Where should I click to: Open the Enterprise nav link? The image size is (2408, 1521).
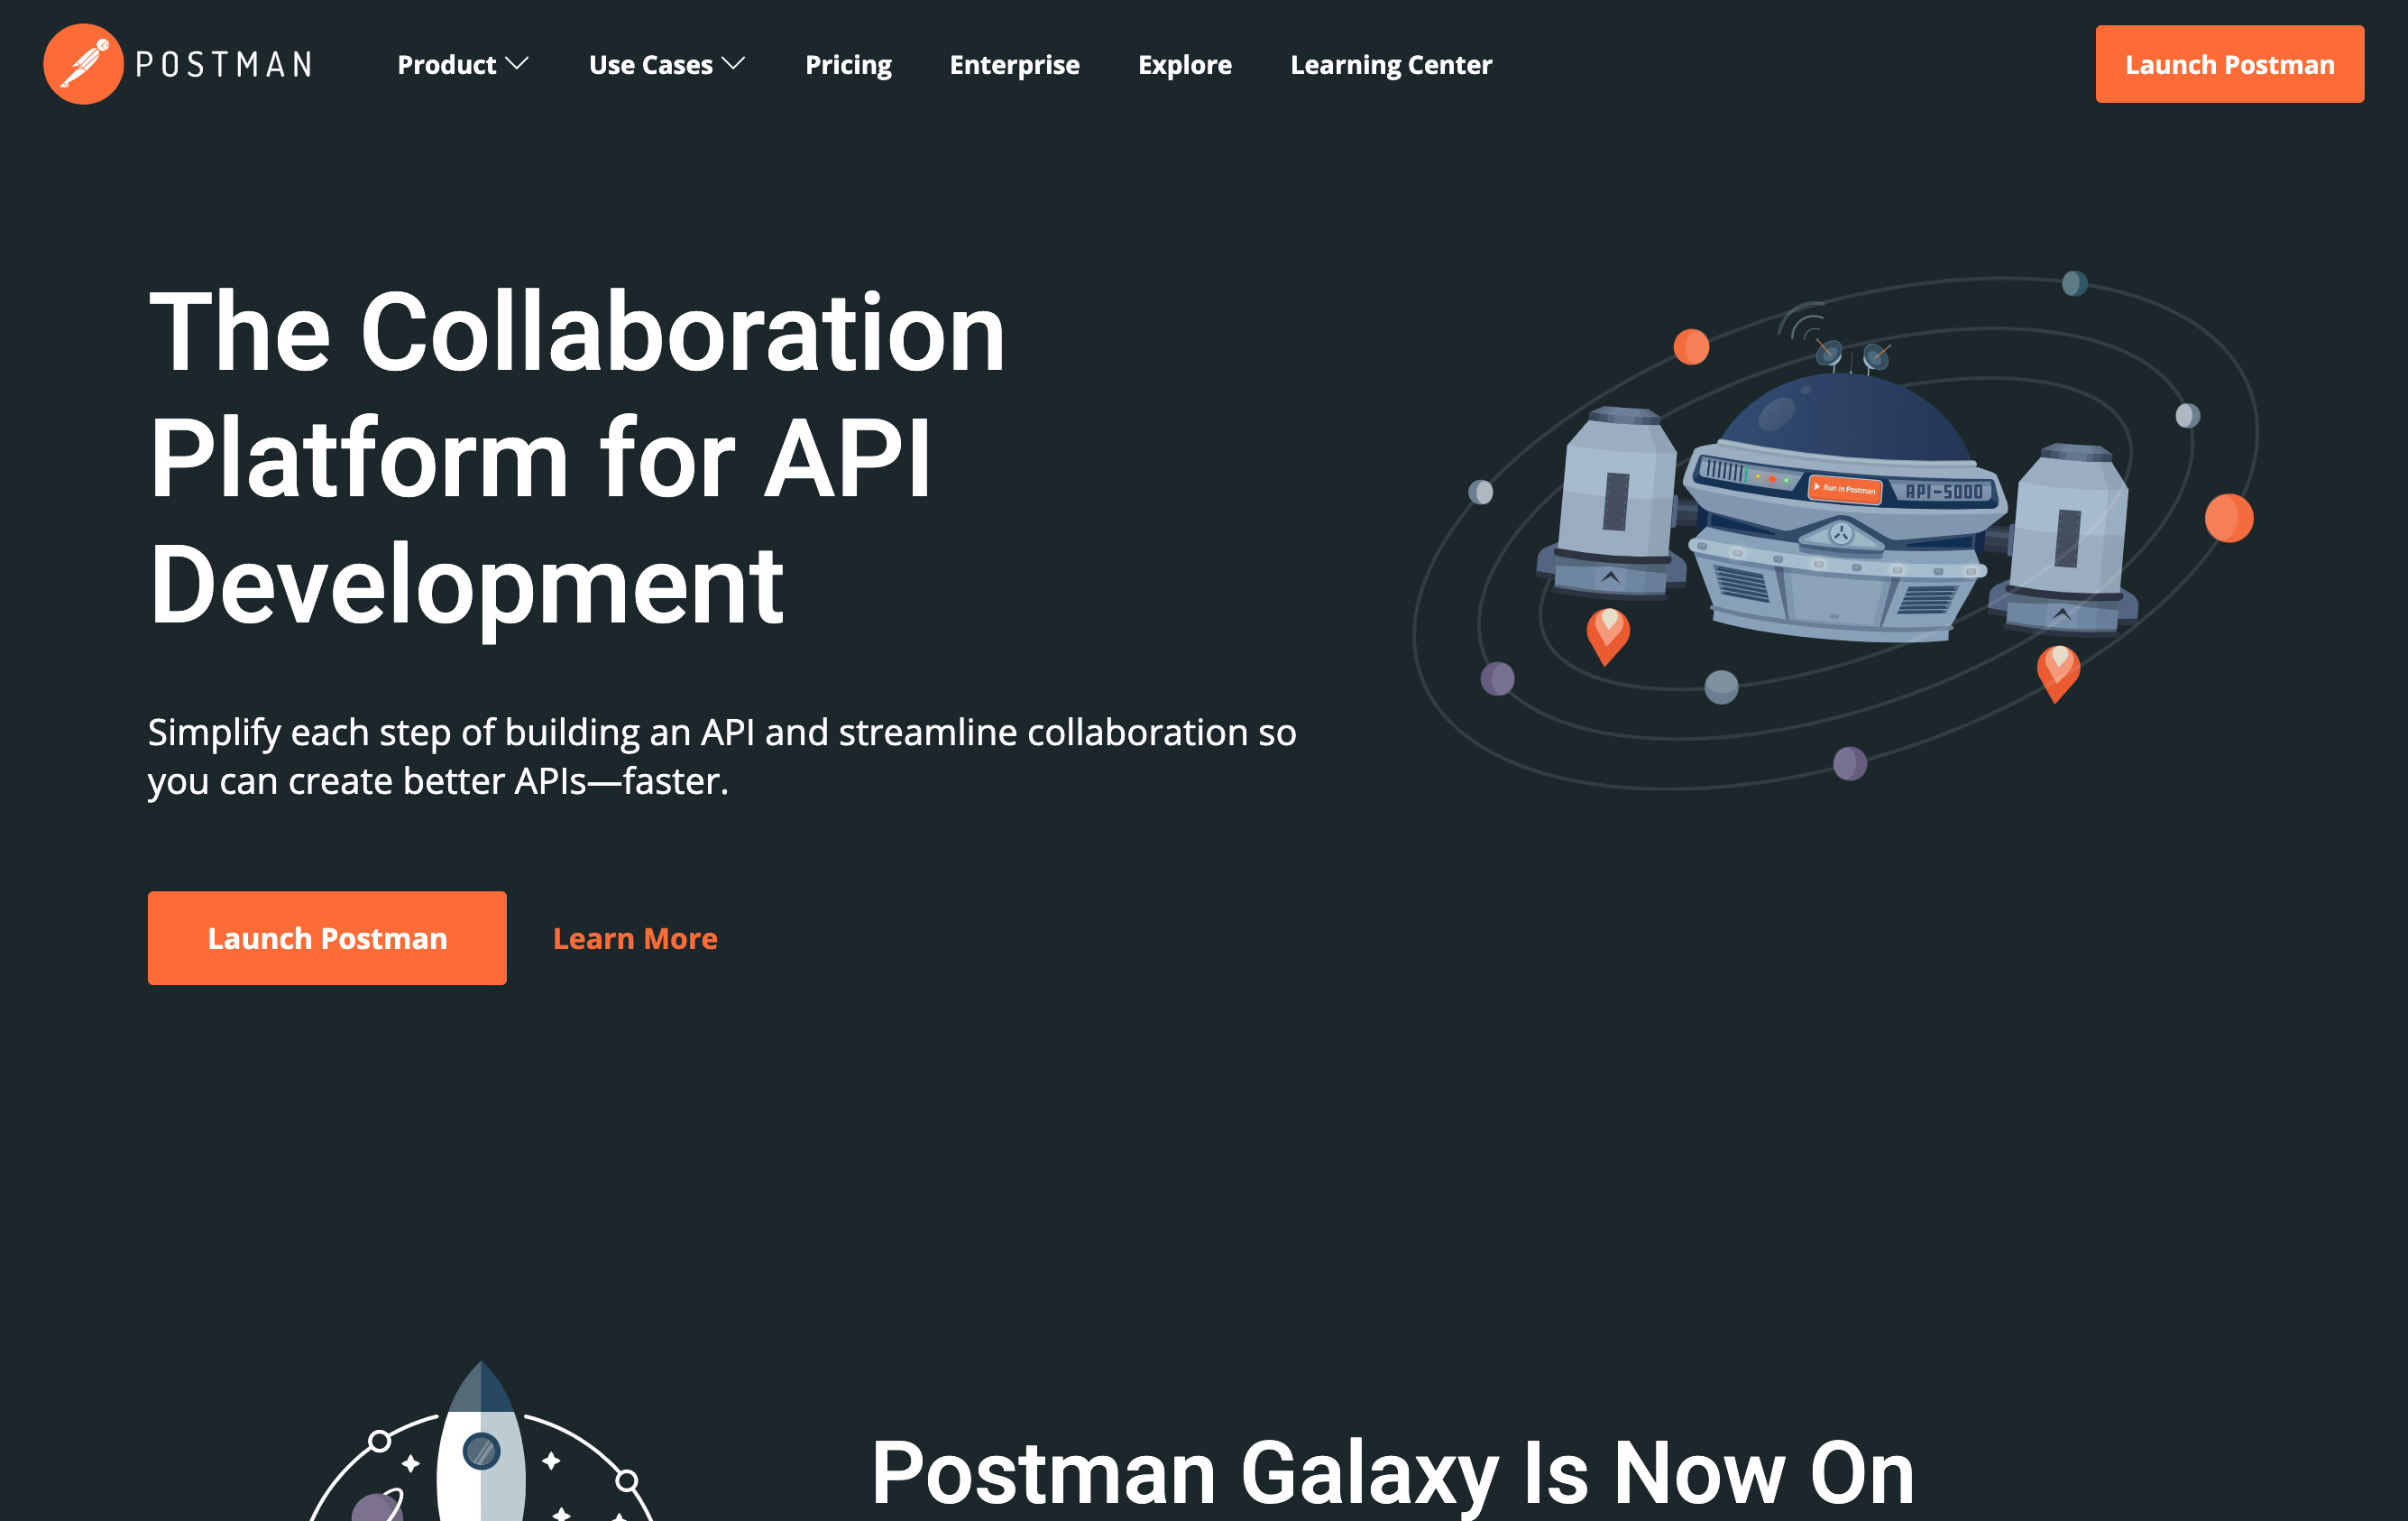1014,65
